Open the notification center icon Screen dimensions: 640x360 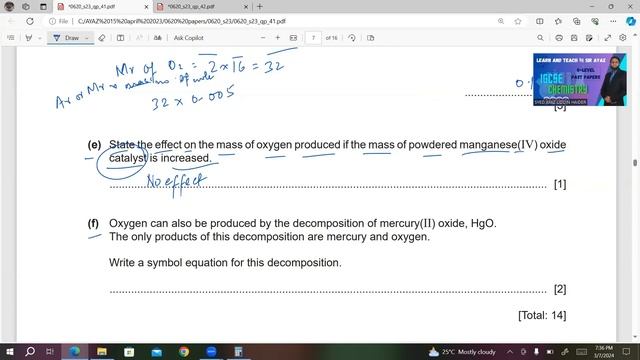pyautogui.click(x=626, y=351)
